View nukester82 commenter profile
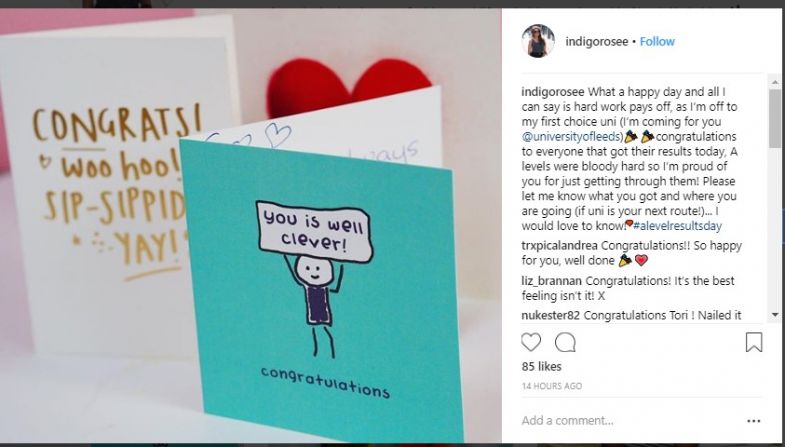Viewport: 785px width, 447px height. (x=551, y=315)
